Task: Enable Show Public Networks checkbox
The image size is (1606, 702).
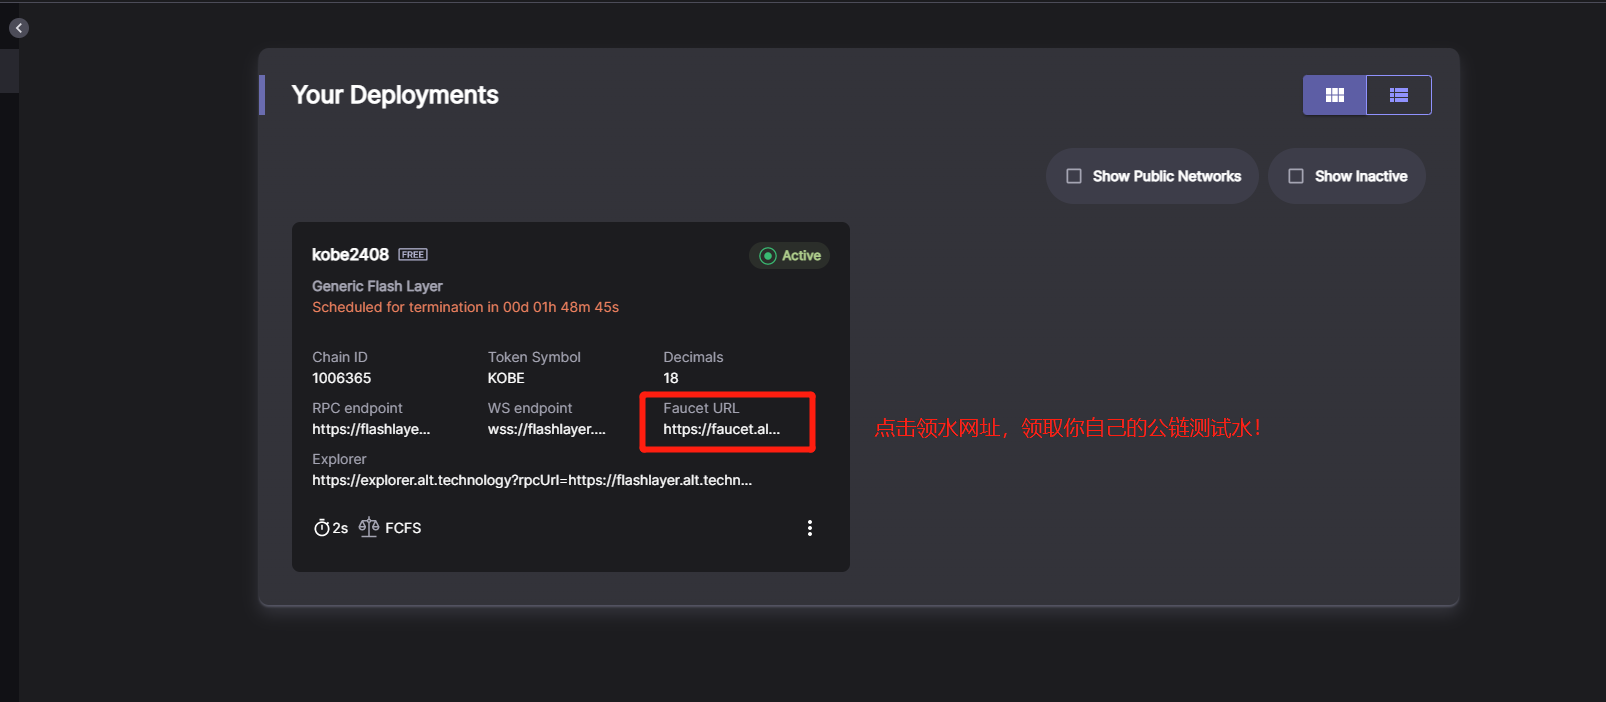Action: click(1074, 176)
